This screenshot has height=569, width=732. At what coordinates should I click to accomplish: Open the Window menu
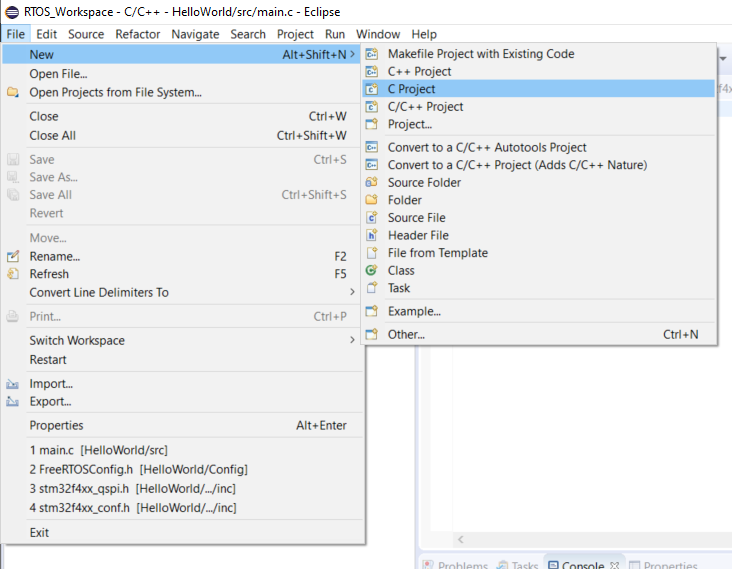pyautogui.click(x=378, y=34)
